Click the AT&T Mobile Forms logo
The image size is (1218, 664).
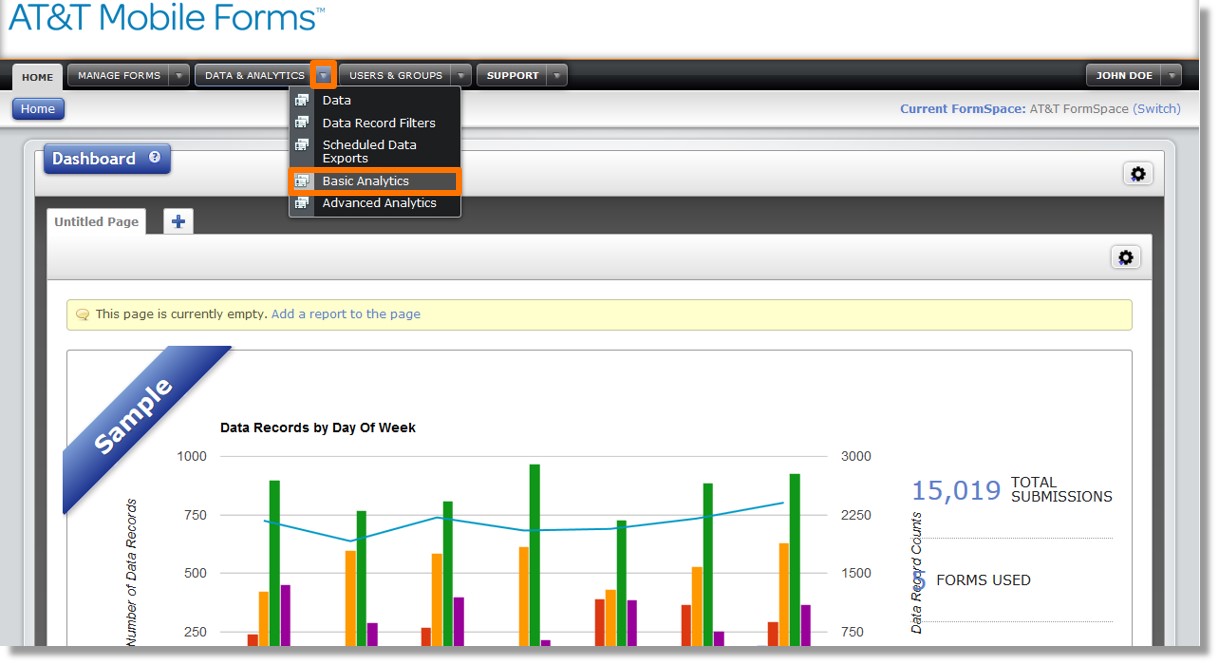(x=167, y=17)
